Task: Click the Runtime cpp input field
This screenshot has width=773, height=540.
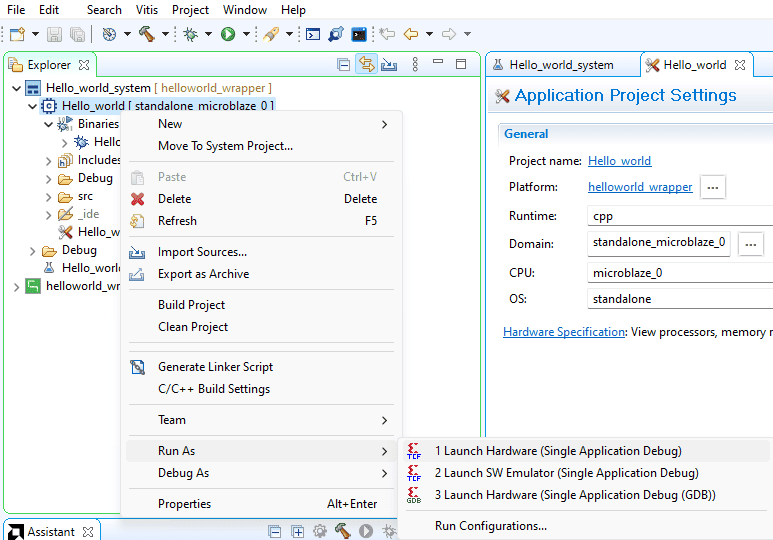Action: [680, 215]
